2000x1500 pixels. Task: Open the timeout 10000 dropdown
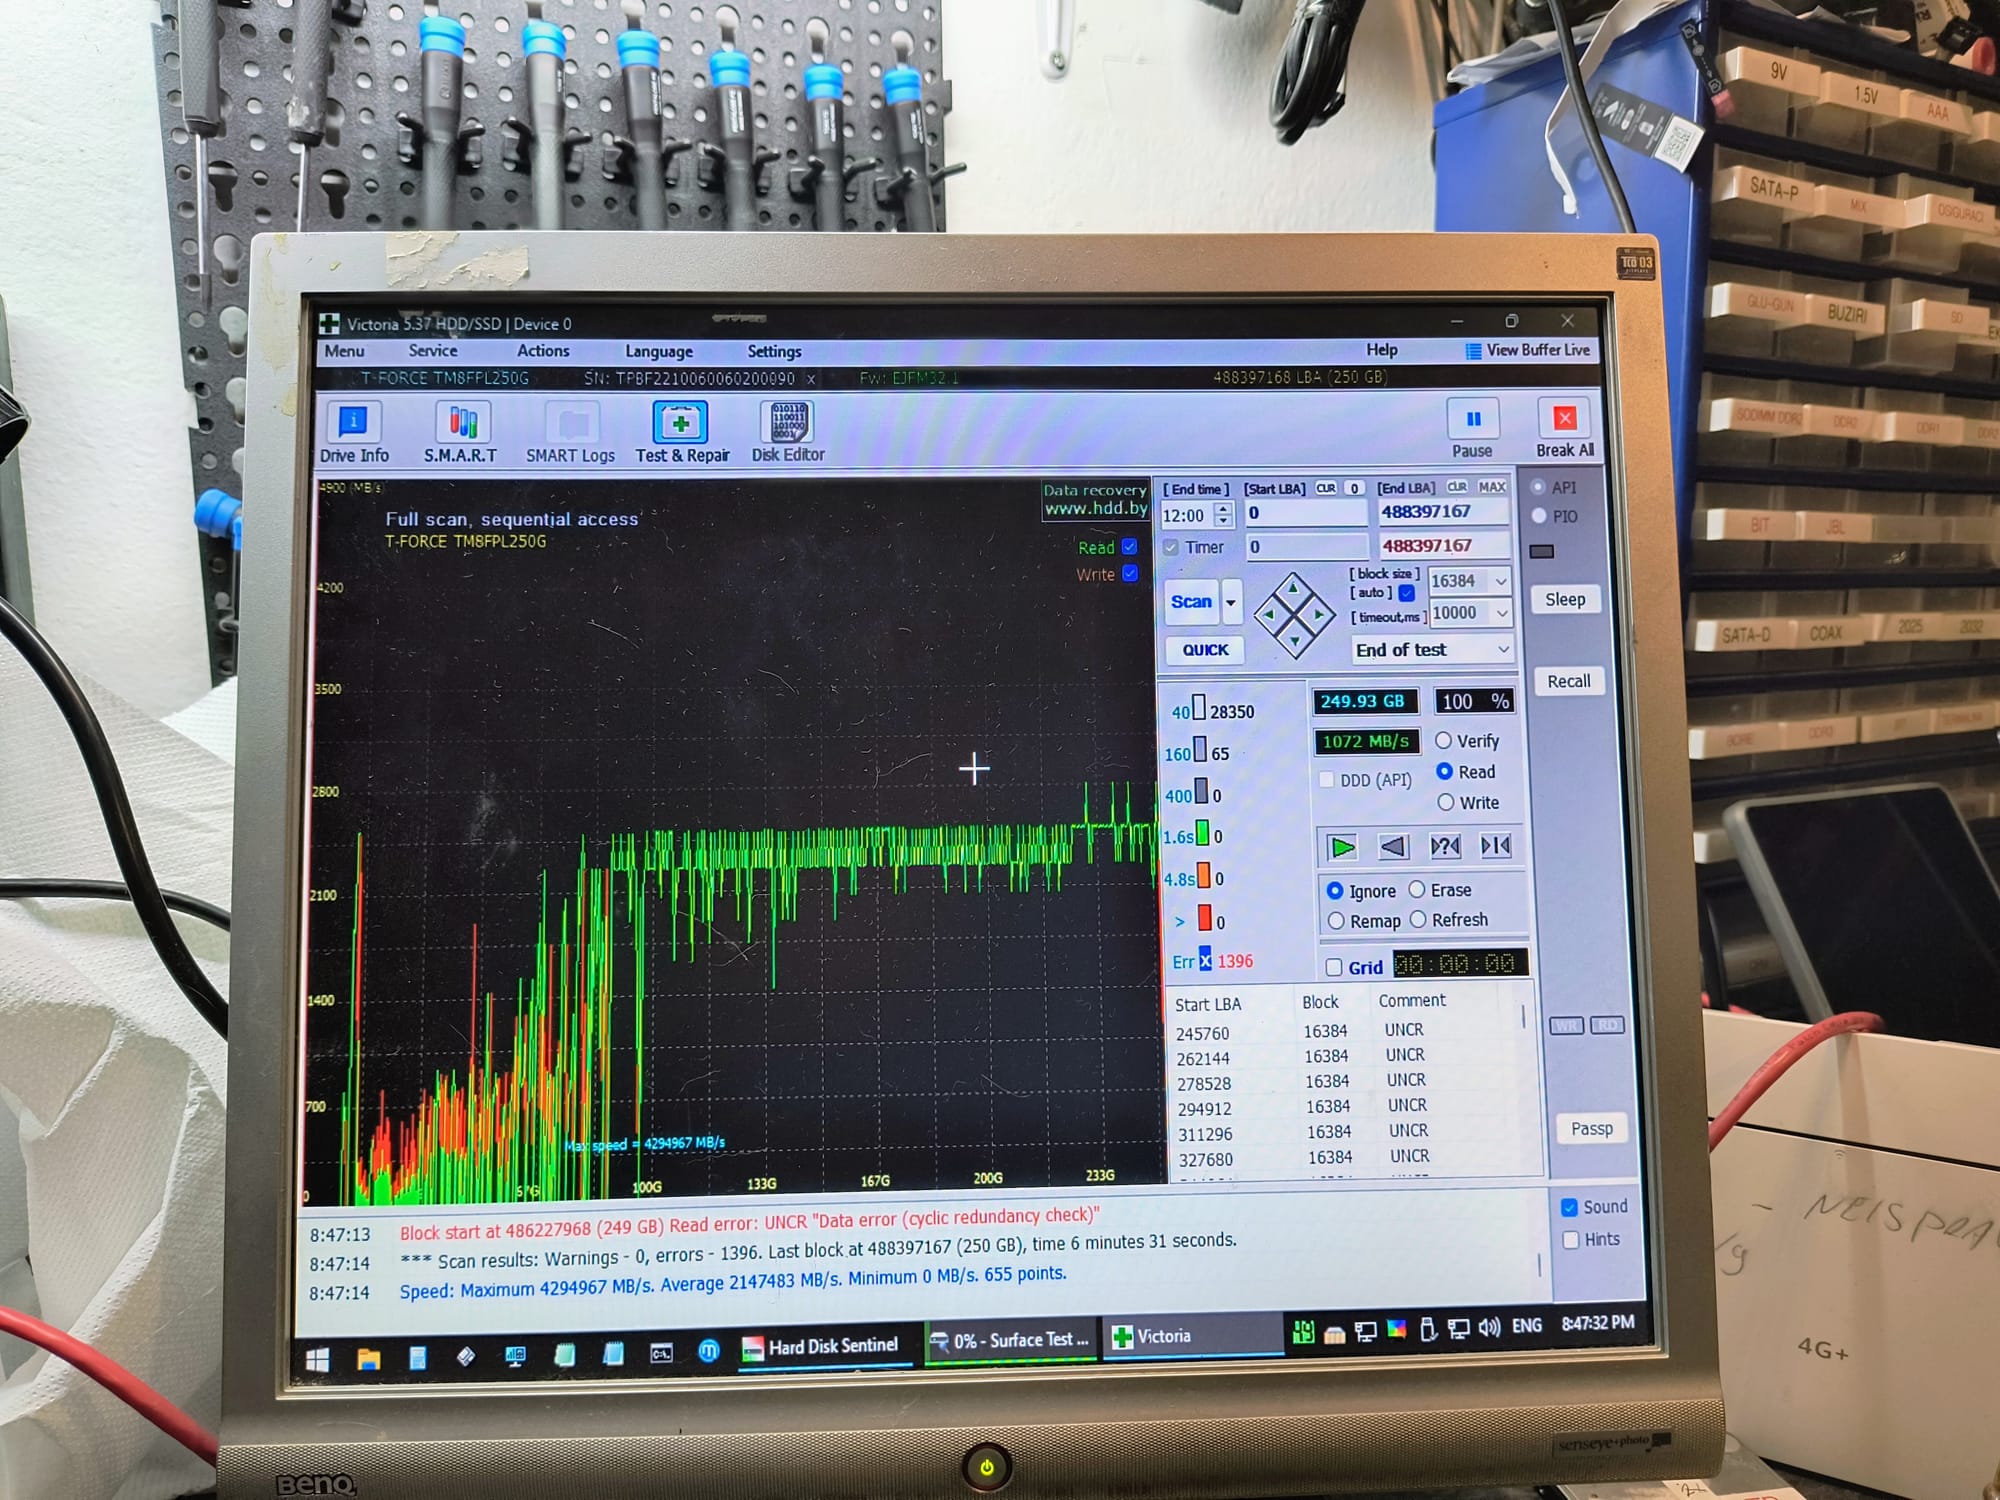pos(1501,613)
